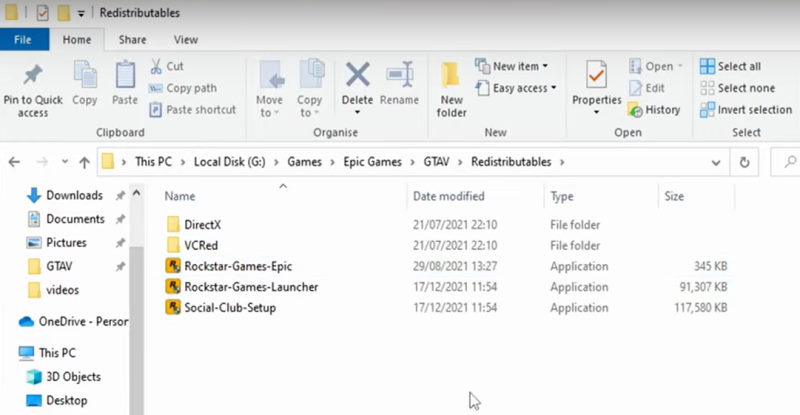Viewport: 800px width, 415px height.
Task: Open dropdown arrow under Properties
Action: pos(596,112)
